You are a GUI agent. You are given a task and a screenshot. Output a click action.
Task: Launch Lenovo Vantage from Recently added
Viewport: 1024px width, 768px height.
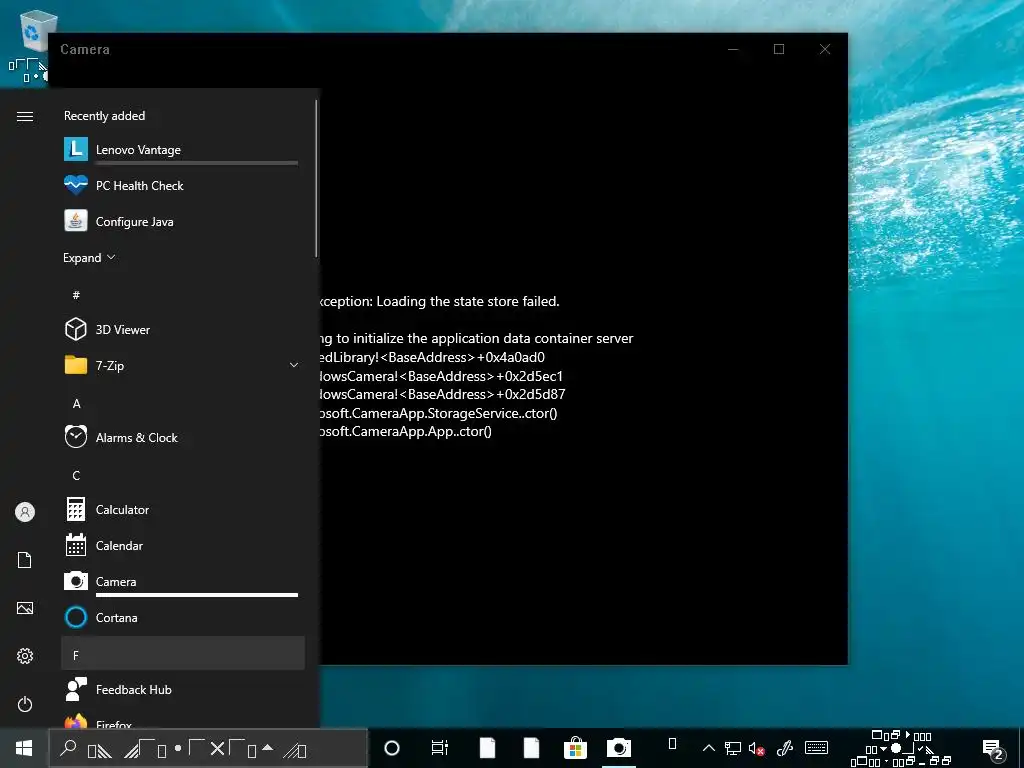tap(183, 150)
